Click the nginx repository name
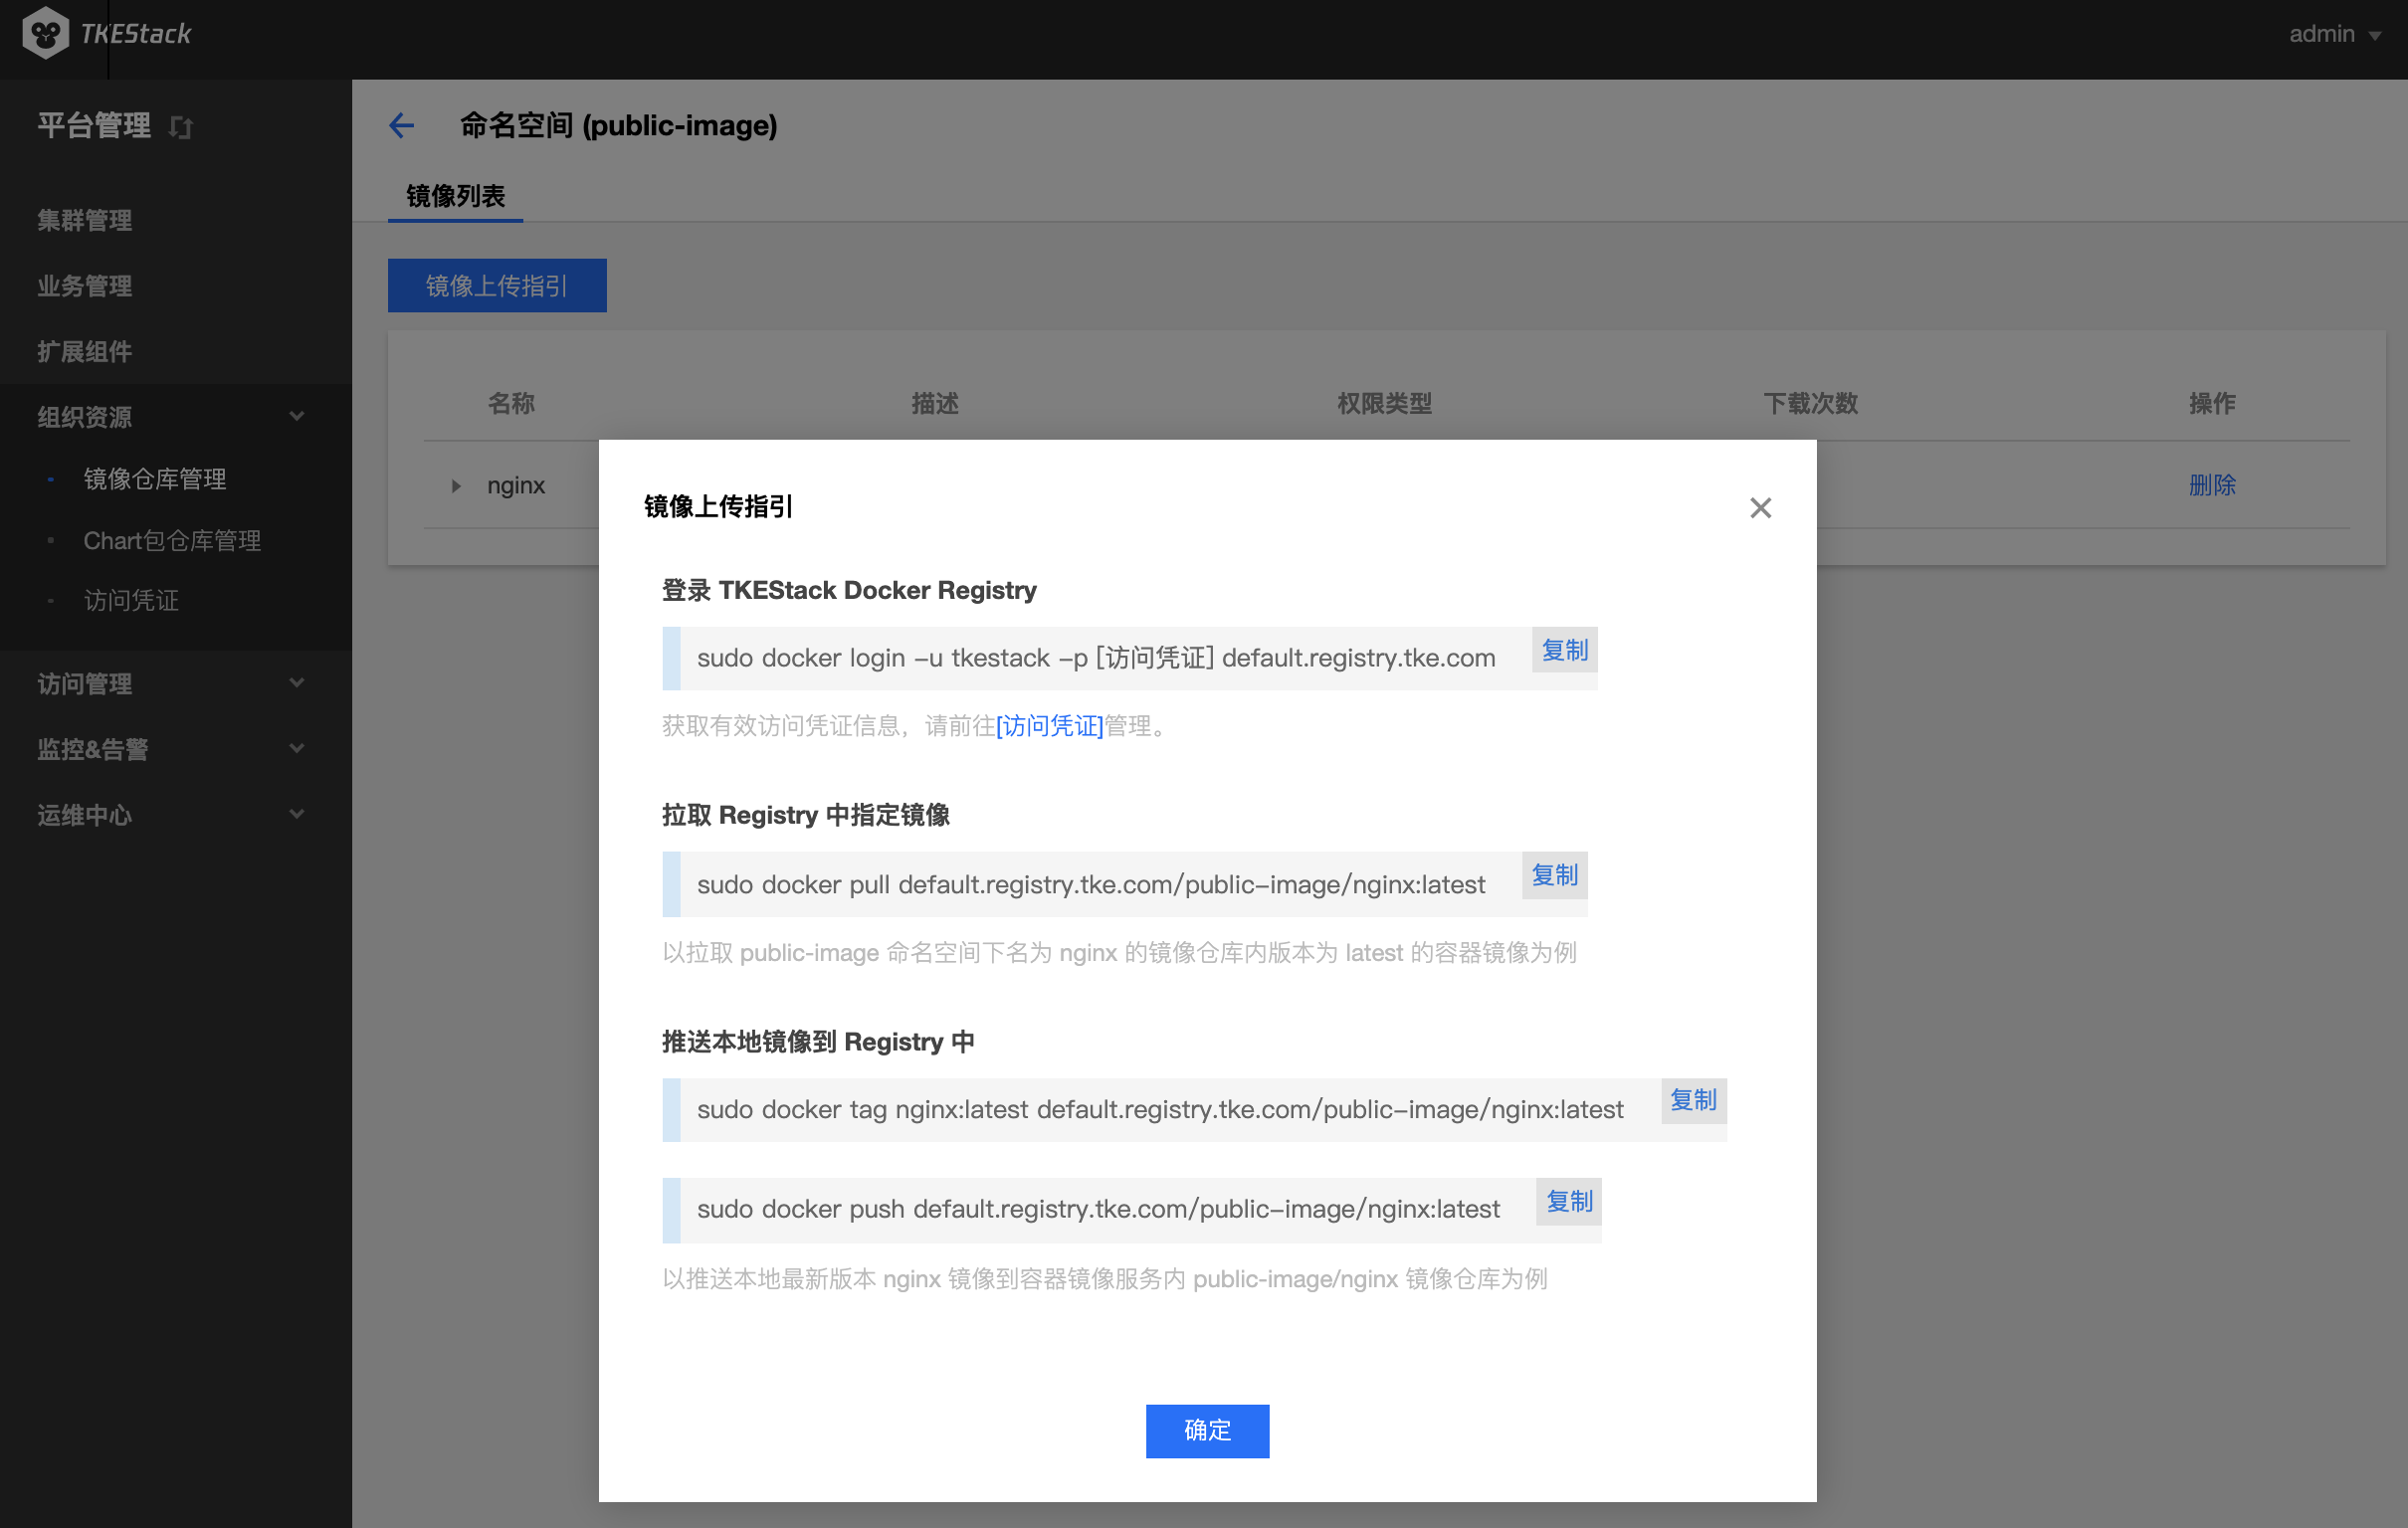 [x=516, y=486]
